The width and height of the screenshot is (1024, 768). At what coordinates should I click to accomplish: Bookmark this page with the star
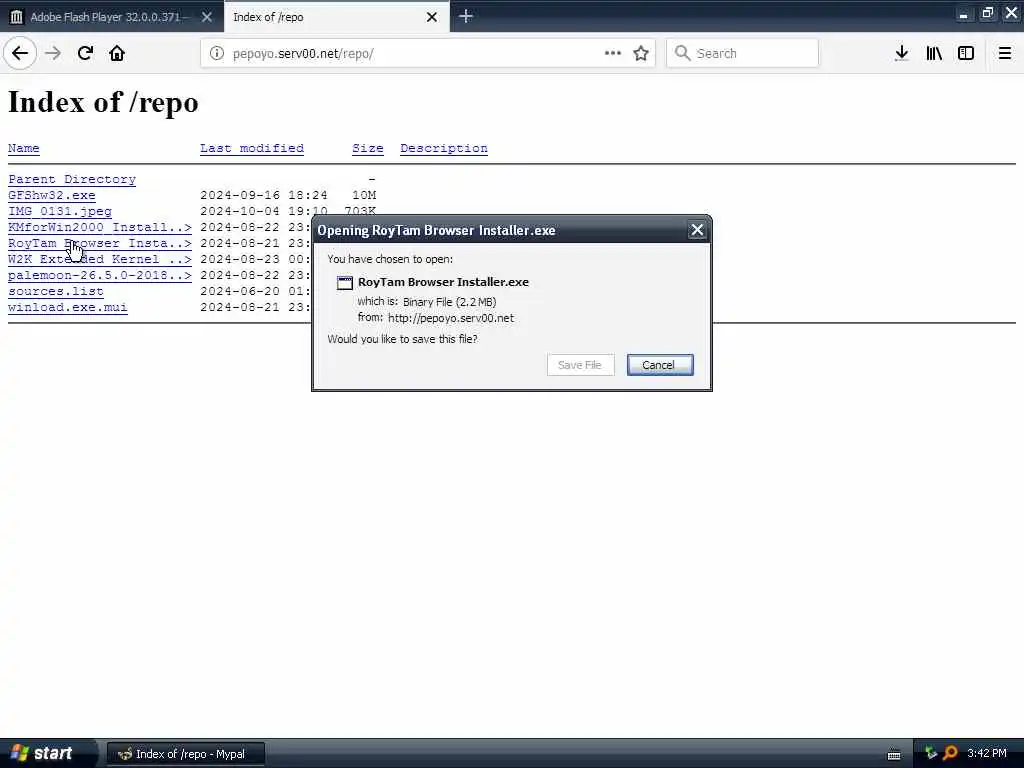pos(641,53)
